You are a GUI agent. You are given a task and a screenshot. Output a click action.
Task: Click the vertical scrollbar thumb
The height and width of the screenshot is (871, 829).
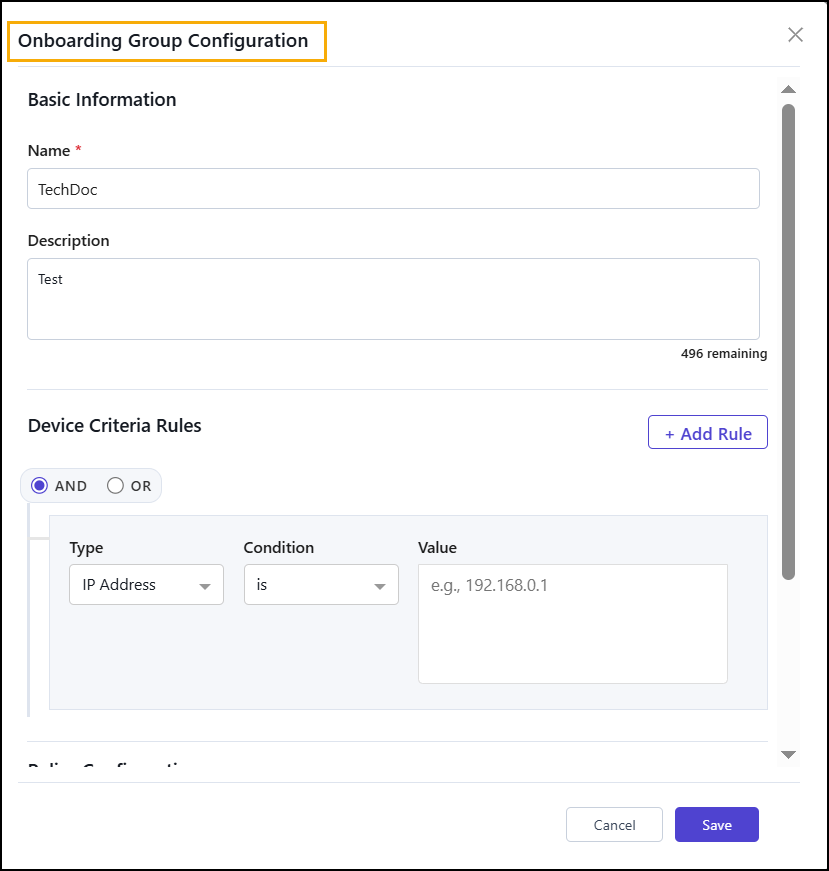point(788,342)
